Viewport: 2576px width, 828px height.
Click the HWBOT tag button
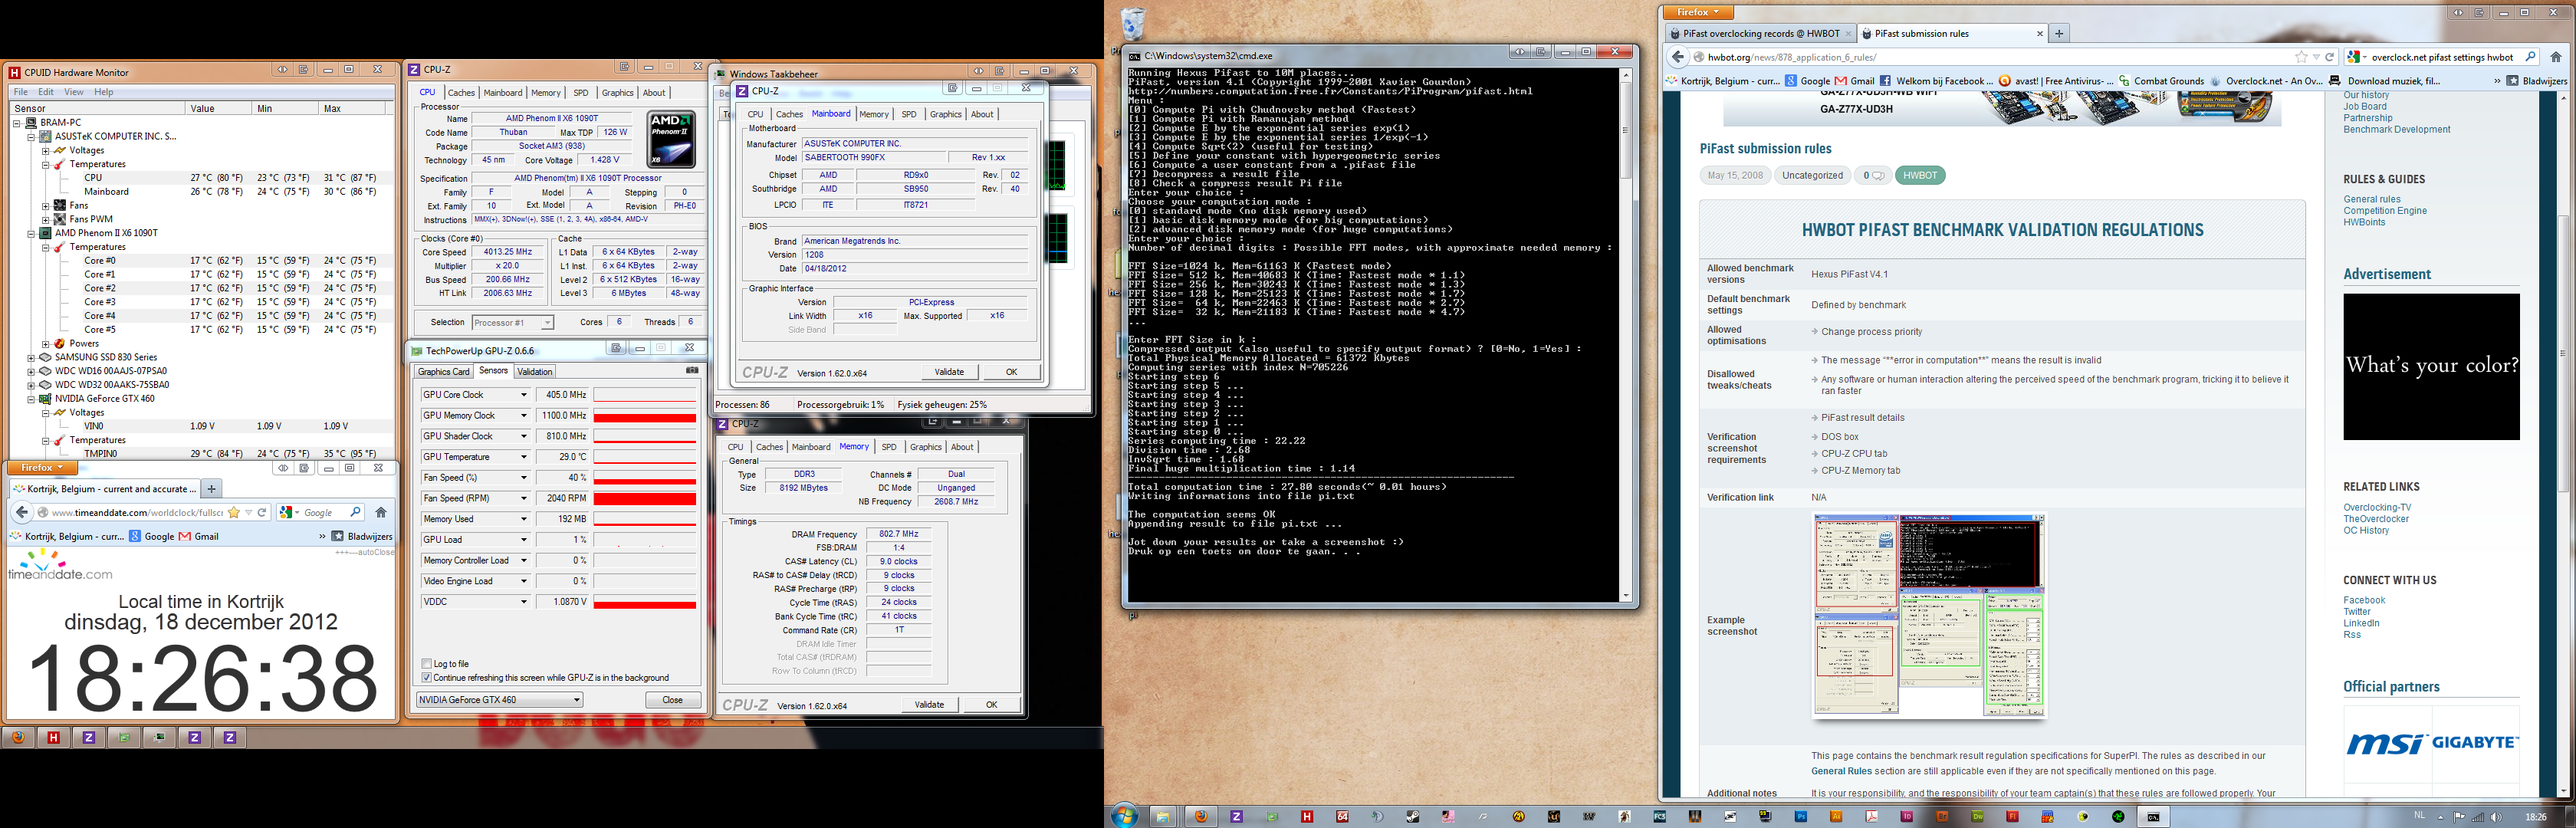click(x=1920, y=175)
